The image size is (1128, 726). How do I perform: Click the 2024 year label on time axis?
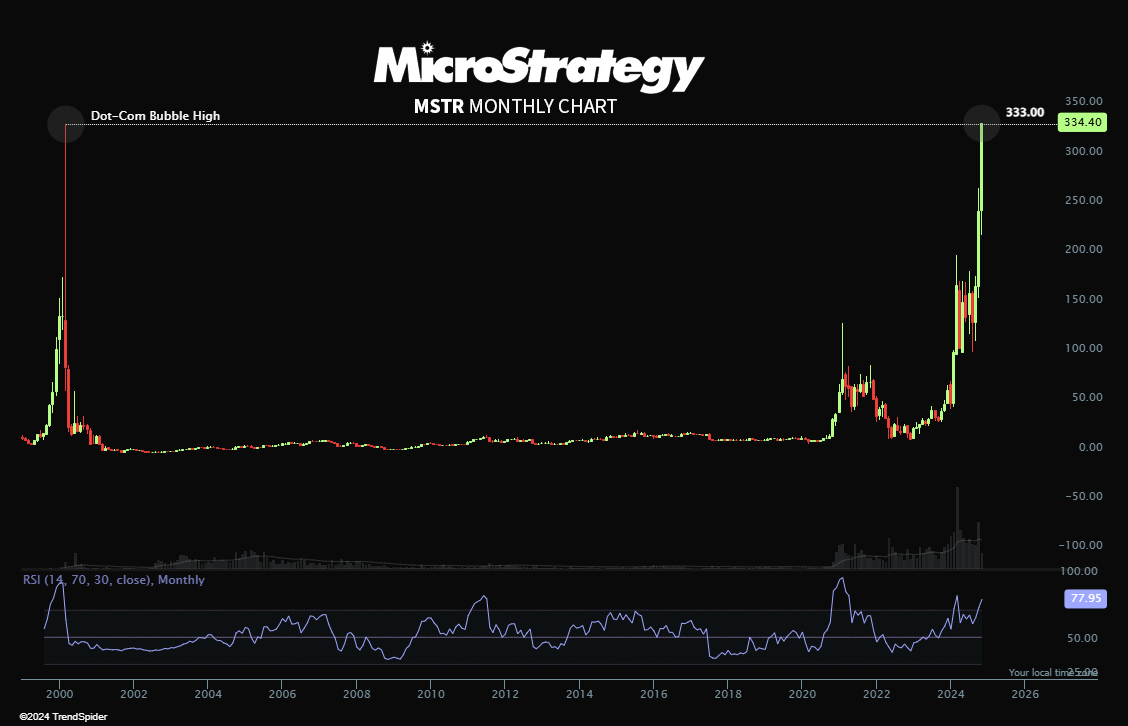click(x=950, y=694)
